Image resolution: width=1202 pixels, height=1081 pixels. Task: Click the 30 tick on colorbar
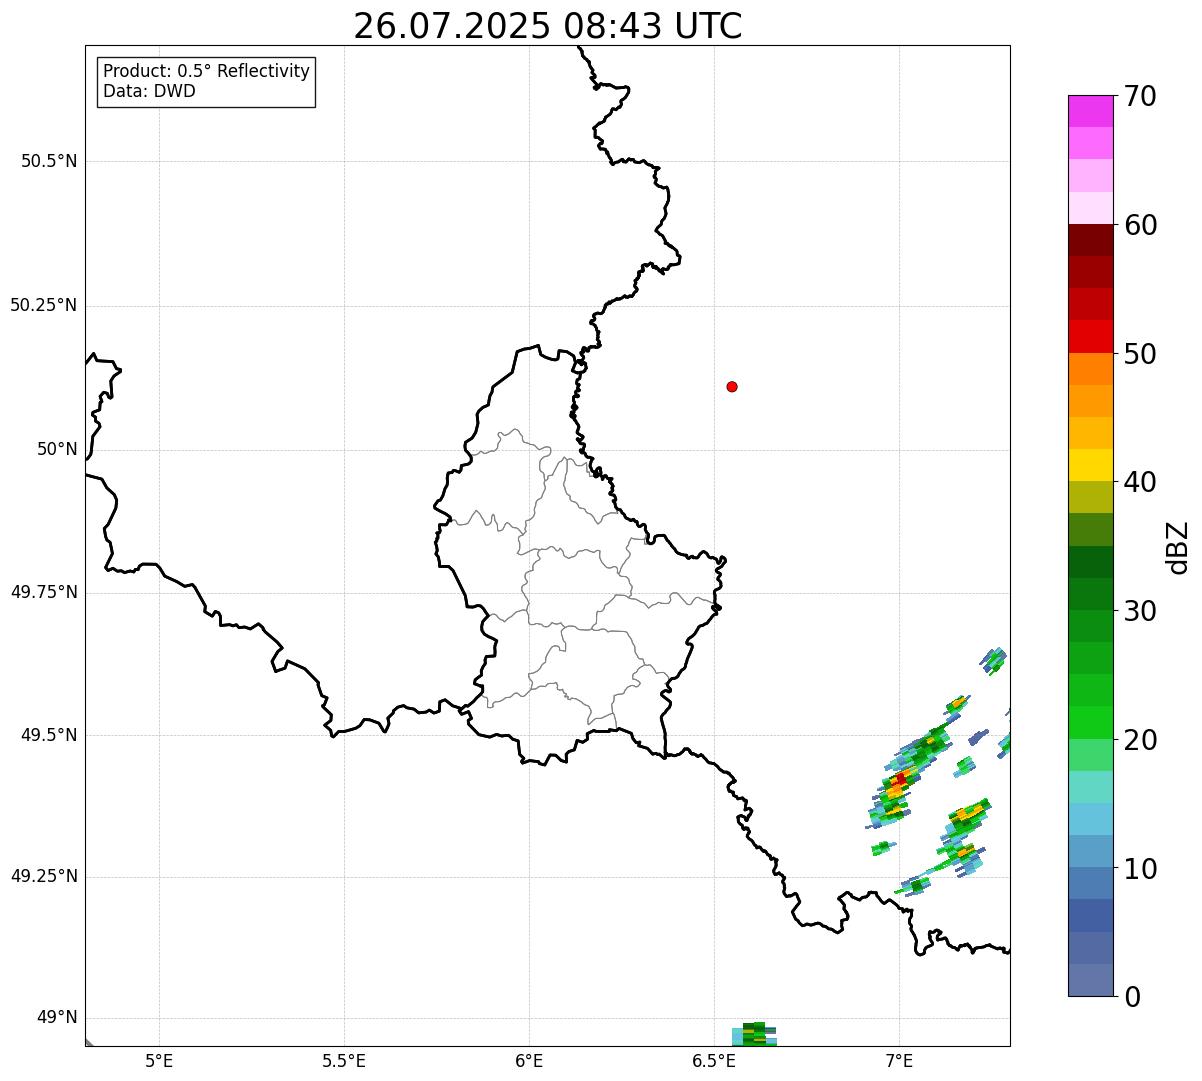[1140, 611]
